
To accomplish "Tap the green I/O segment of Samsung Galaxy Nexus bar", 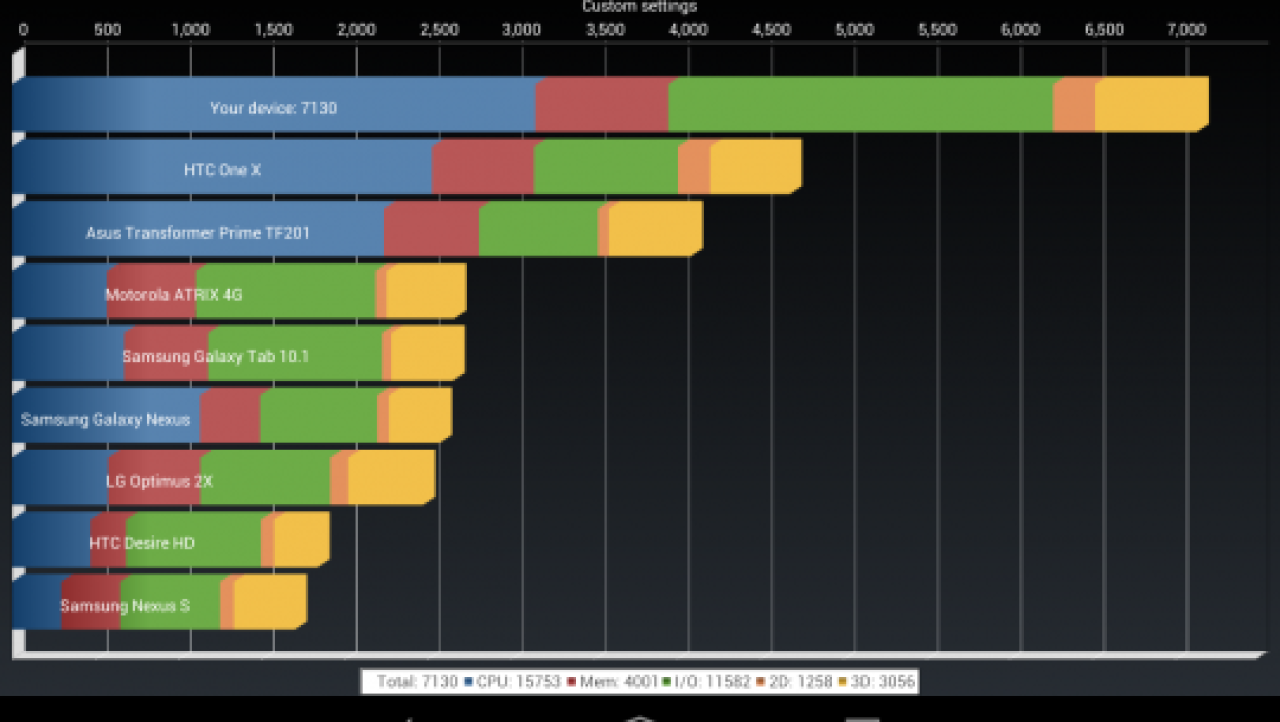I will [319, 415].
